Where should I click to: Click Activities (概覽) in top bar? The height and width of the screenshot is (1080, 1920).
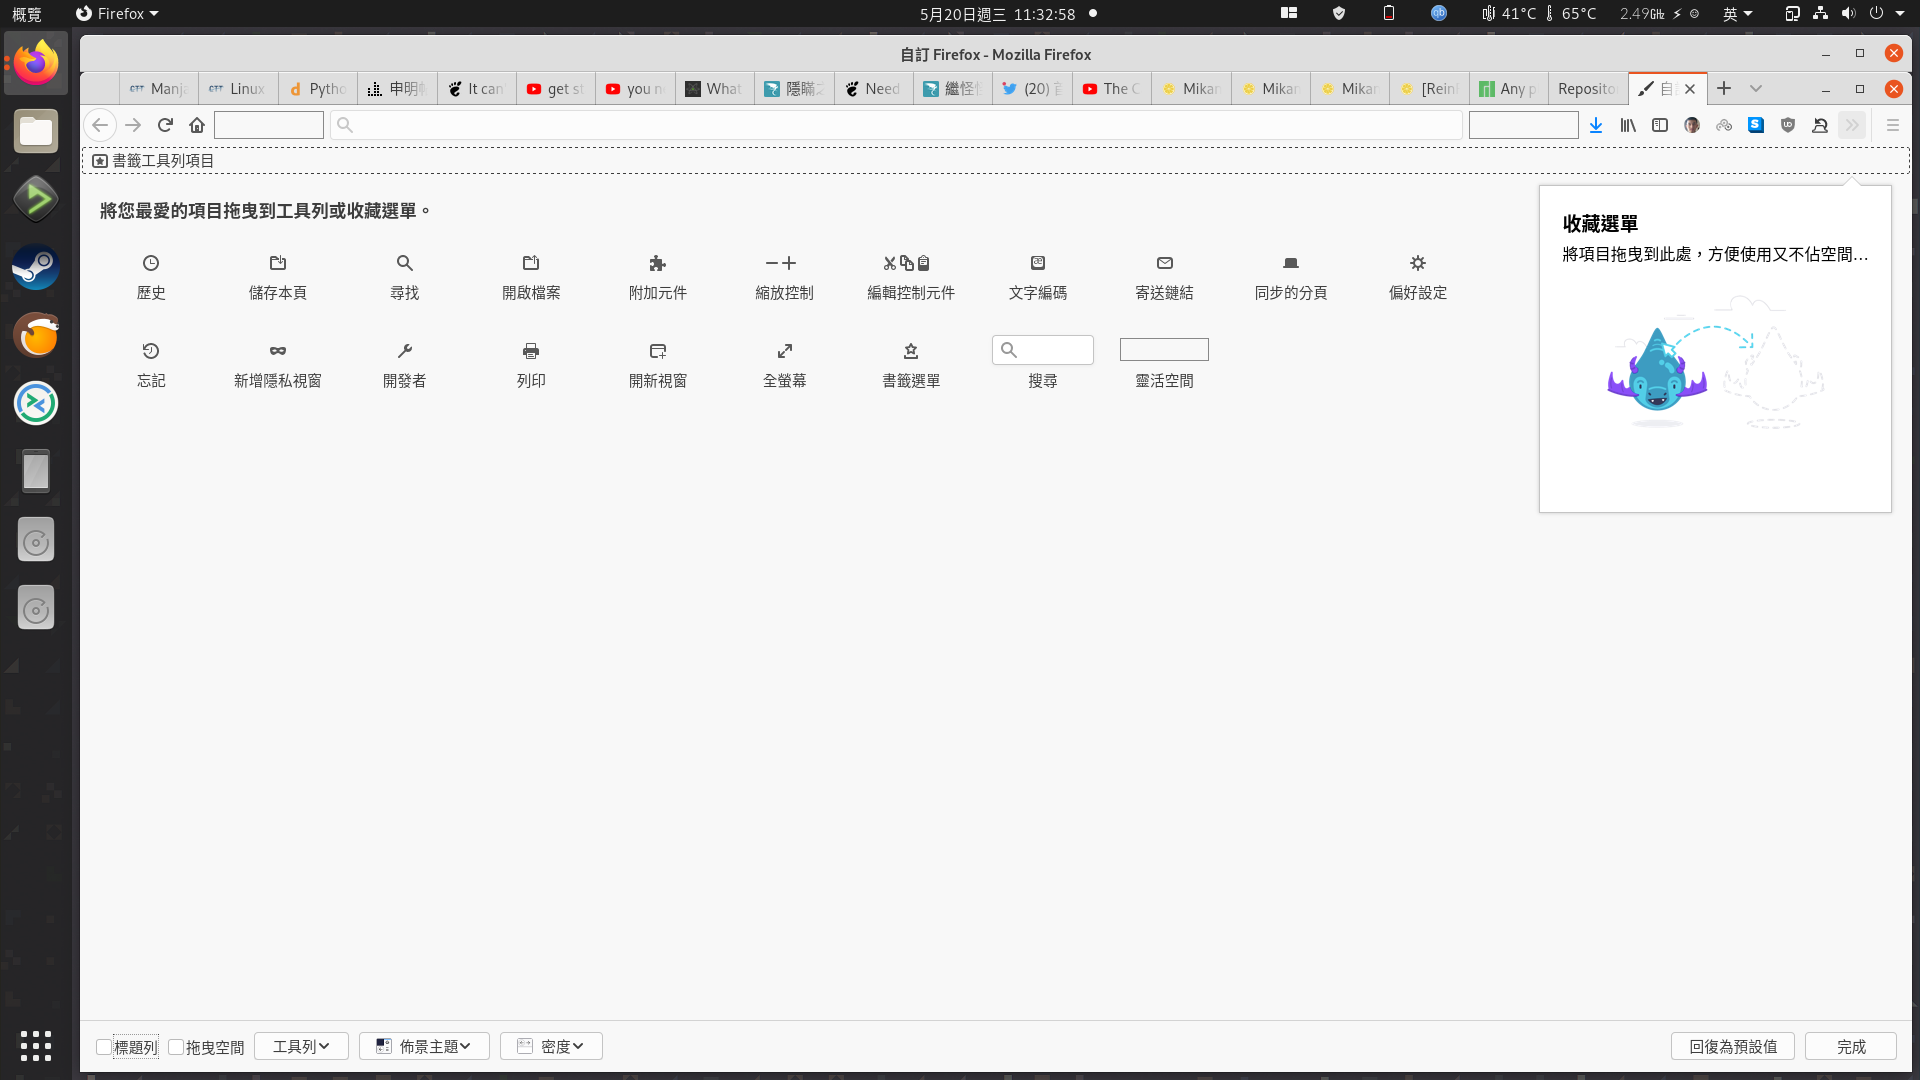pyautogui.click(x=27, y=13)
